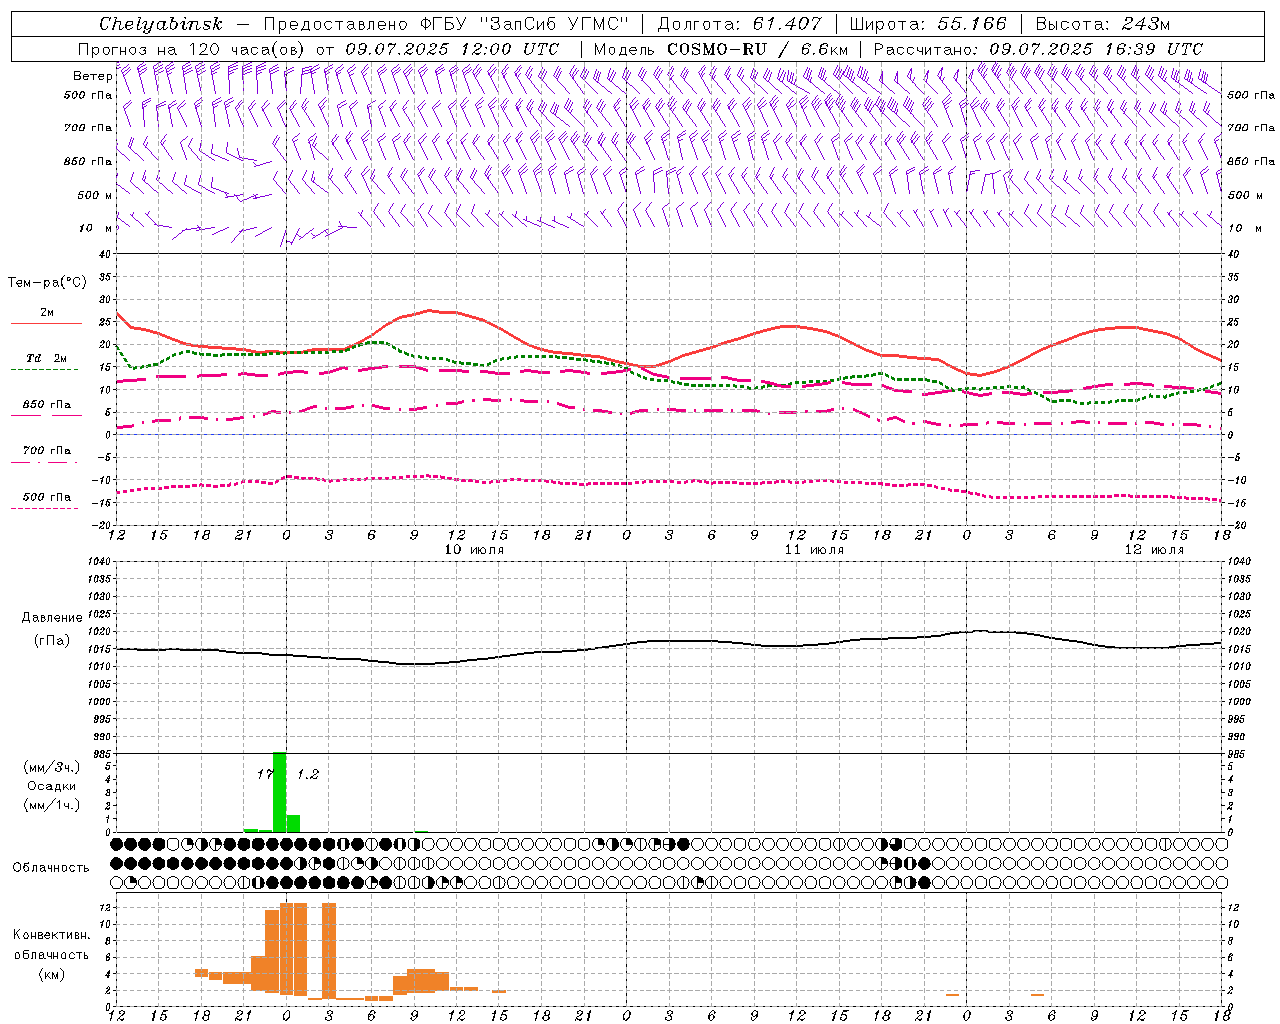This screenshot has height=1024, width=1280.
Task: Click the '10 м' wind level label on left
Action: click(95, 228)
